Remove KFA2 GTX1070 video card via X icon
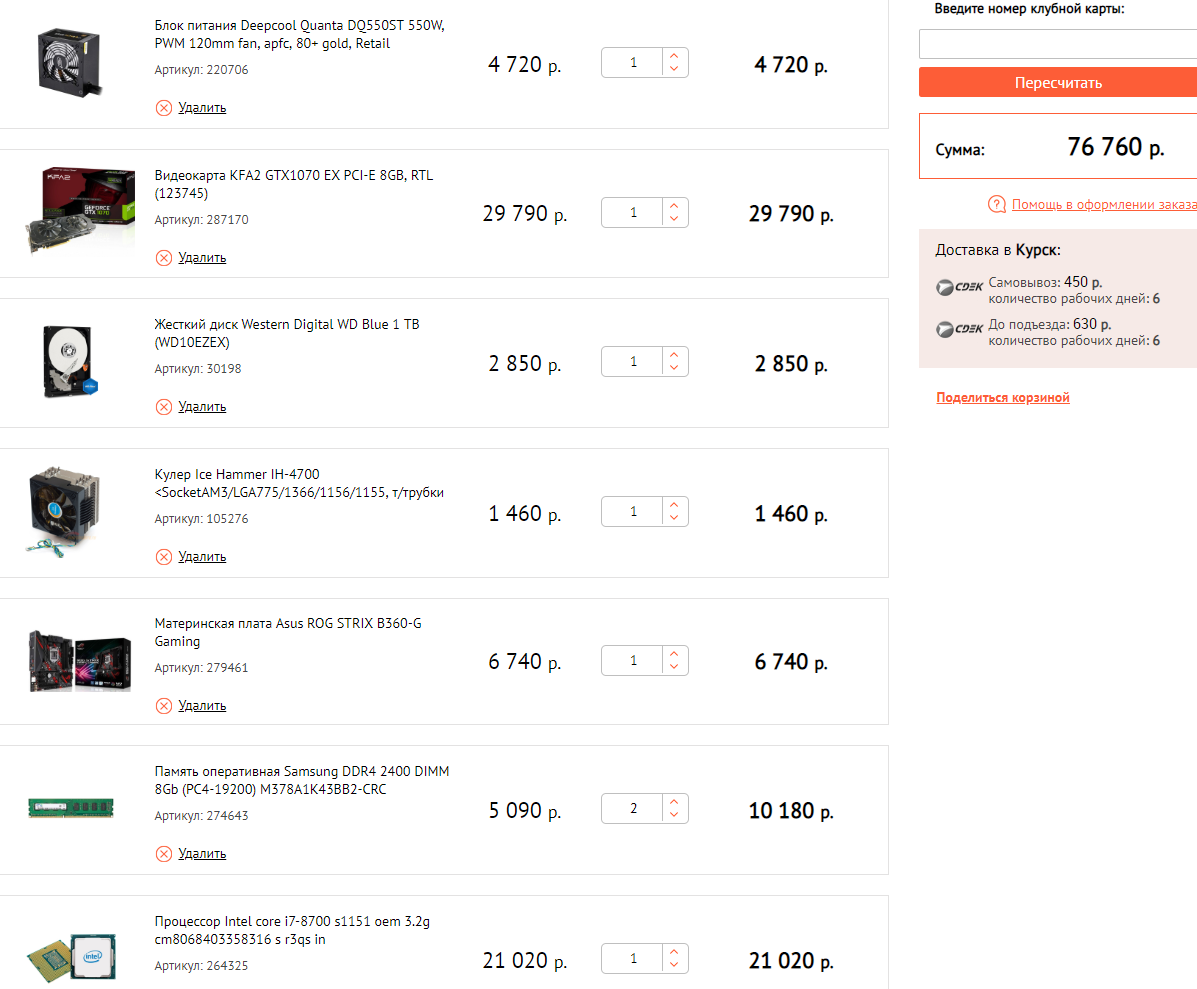The width and height of the screenshot is (1197, 989). click(x=164, y=258)
